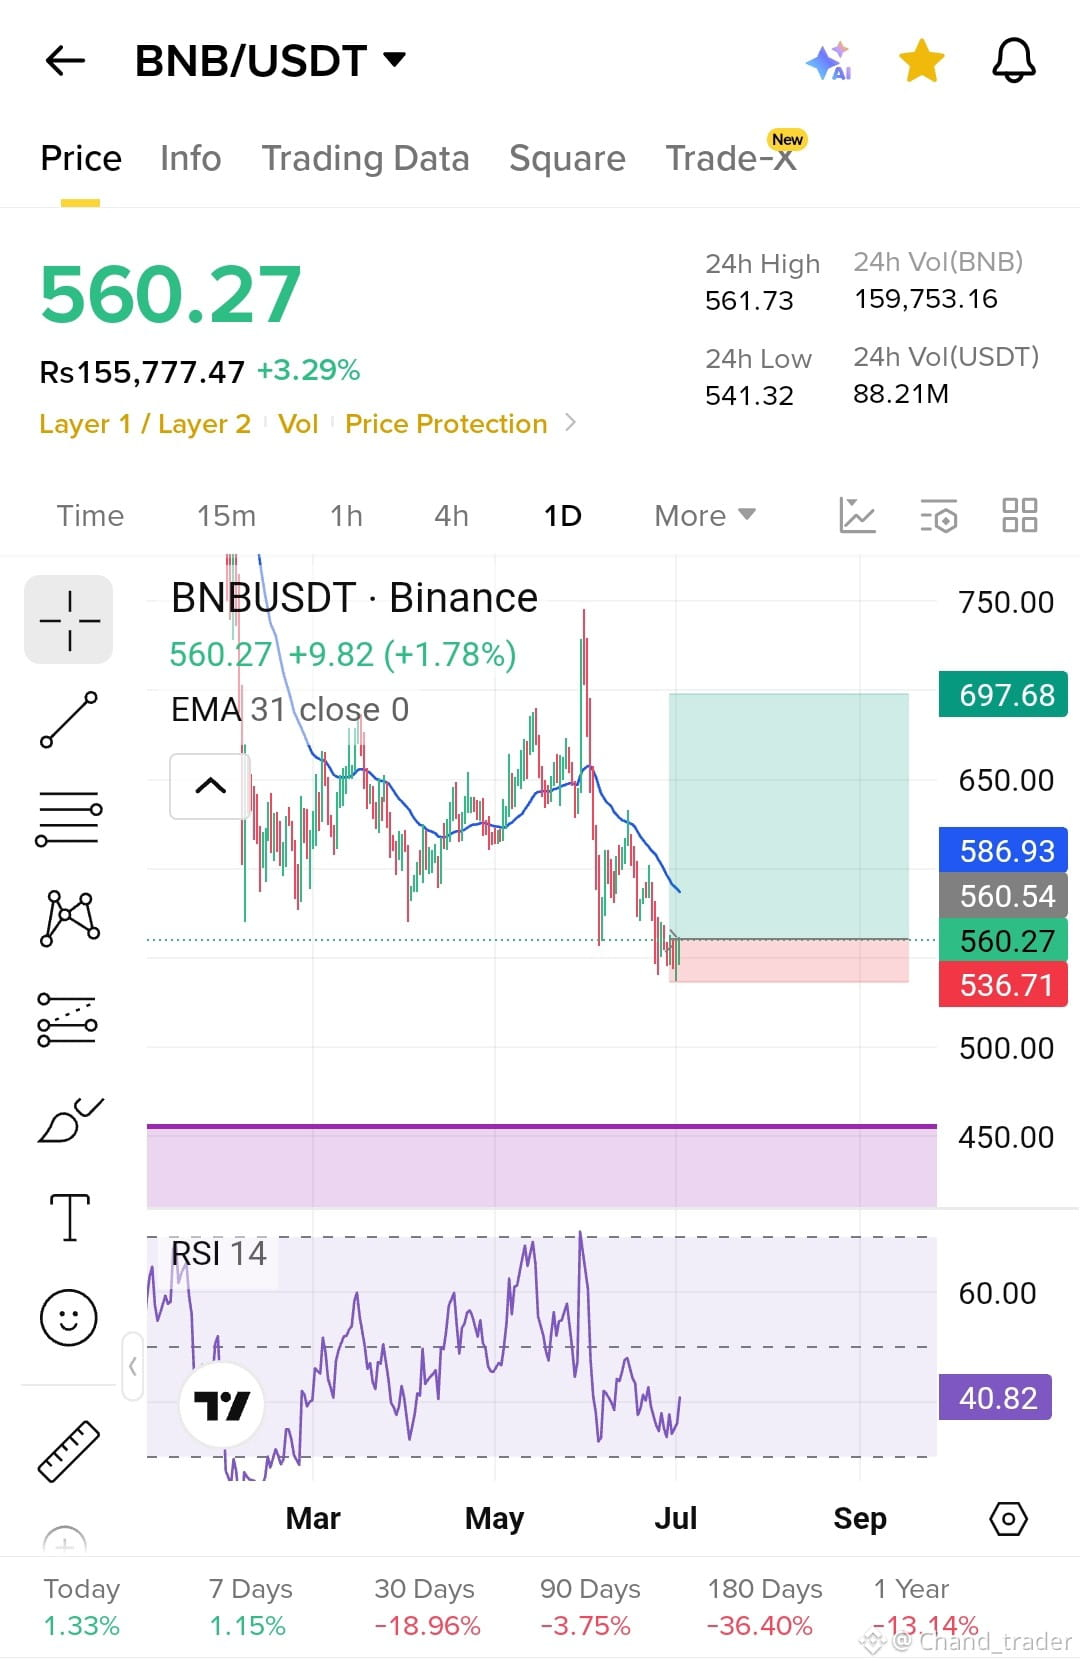Collapse the indicator legend chevron
The image size is (1080, 1666).
coord(210,786)
